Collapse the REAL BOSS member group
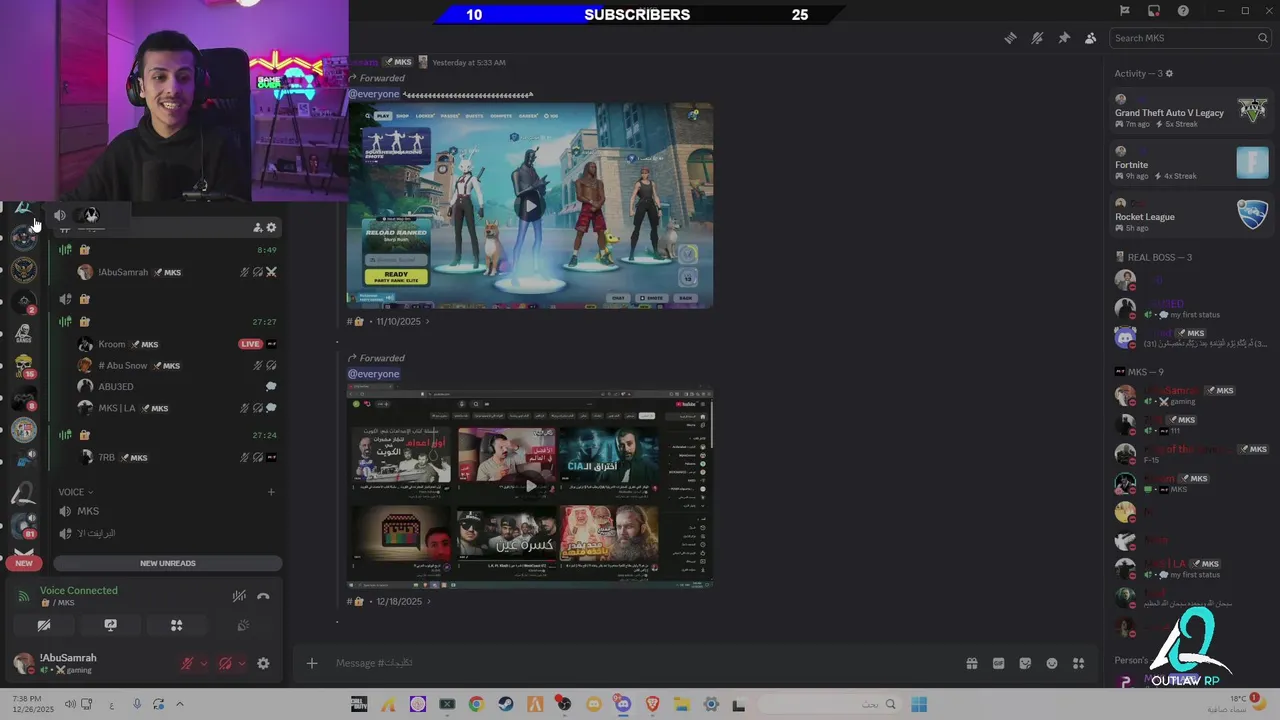The height and width of the screenshot is (720, 1280). pyautogui.click(x=1160, y=257)
